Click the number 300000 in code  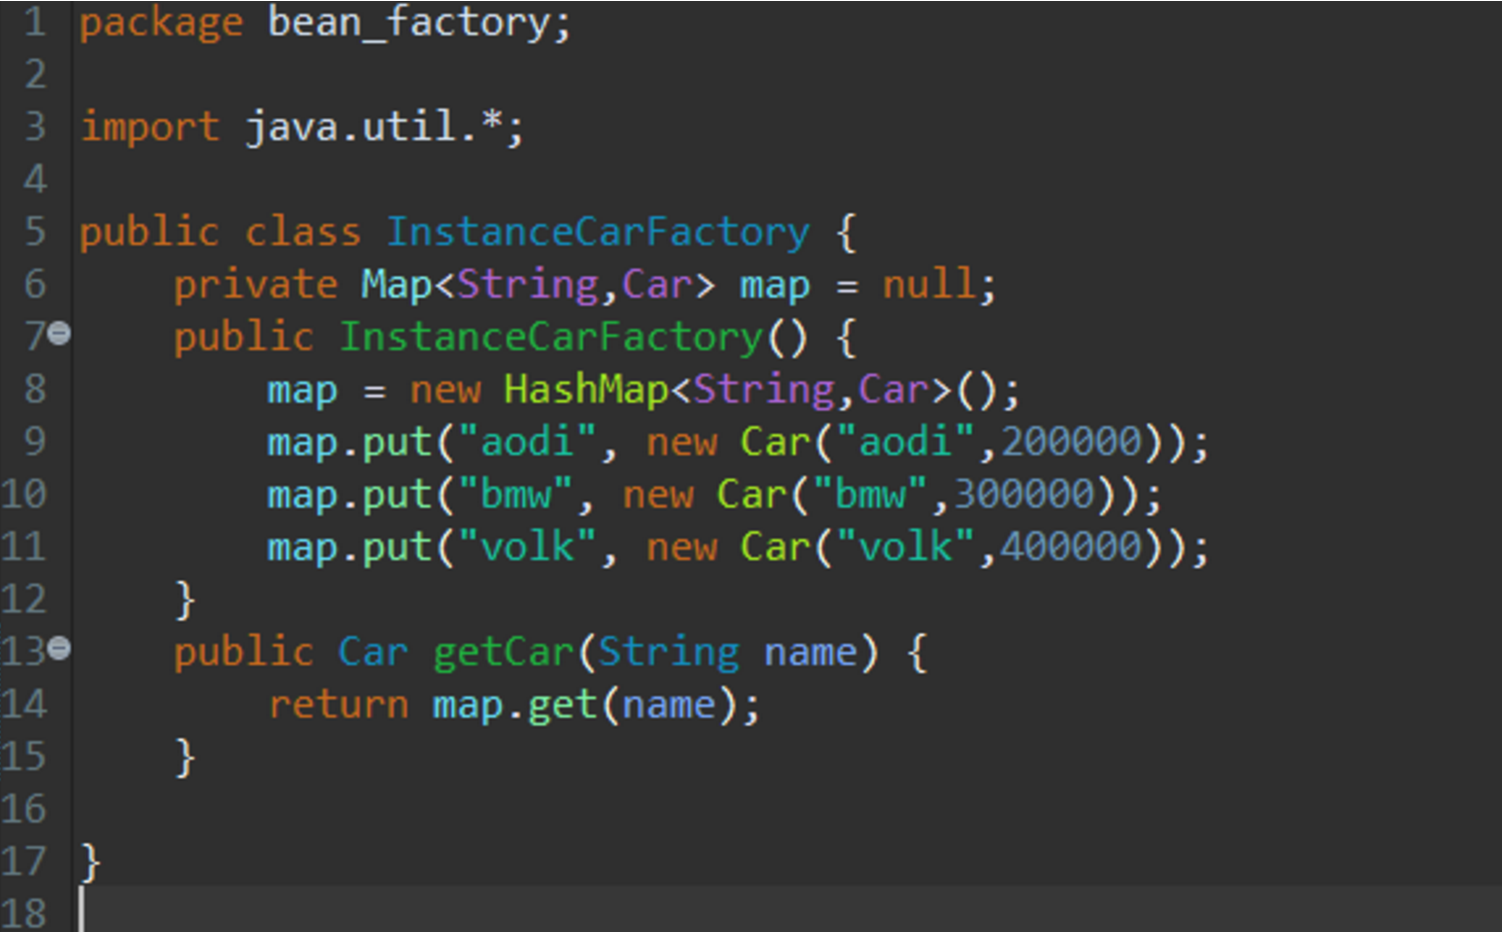click(1024, 495)
